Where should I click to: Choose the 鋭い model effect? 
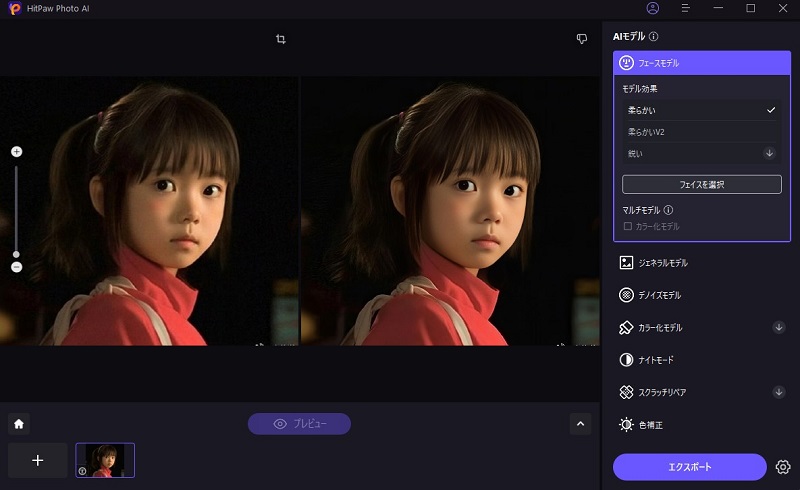[x=702, y=153]
